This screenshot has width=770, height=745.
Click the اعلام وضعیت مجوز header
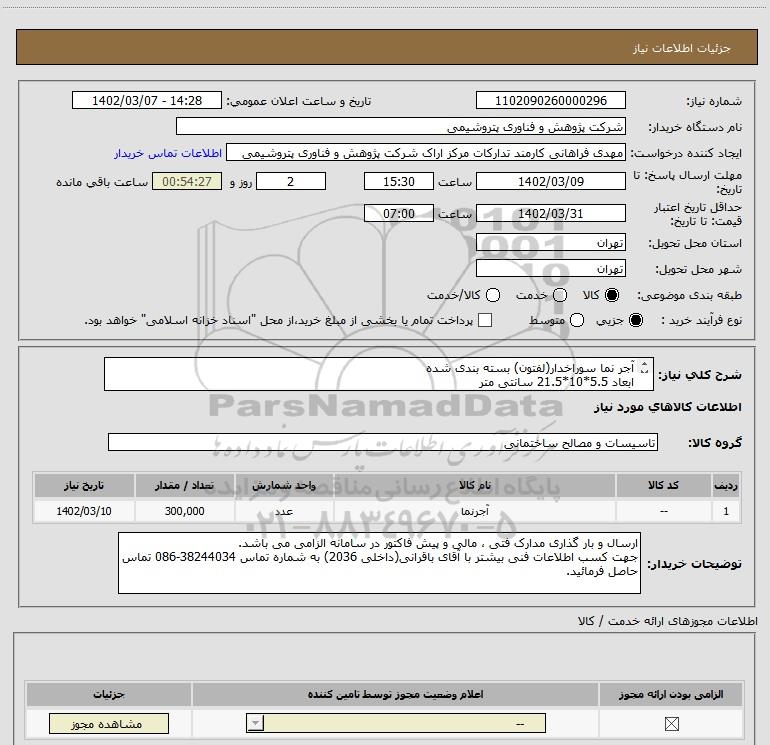pyautogui.click(x=395, y=694)
